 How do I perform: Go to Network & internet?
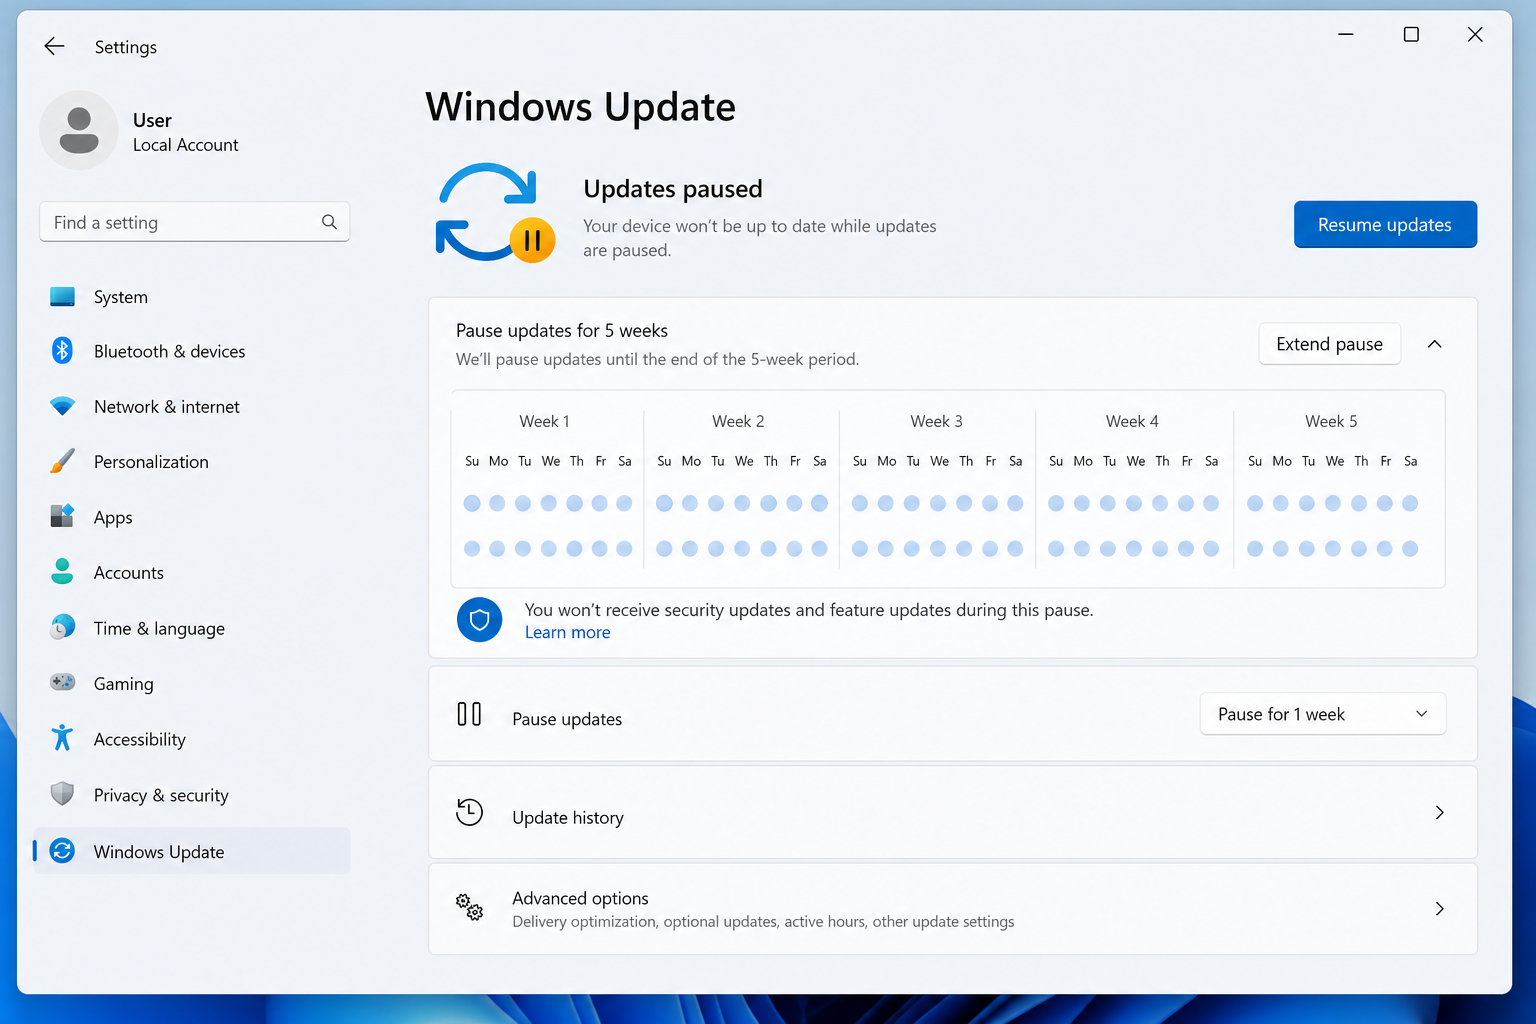(192, 406)
